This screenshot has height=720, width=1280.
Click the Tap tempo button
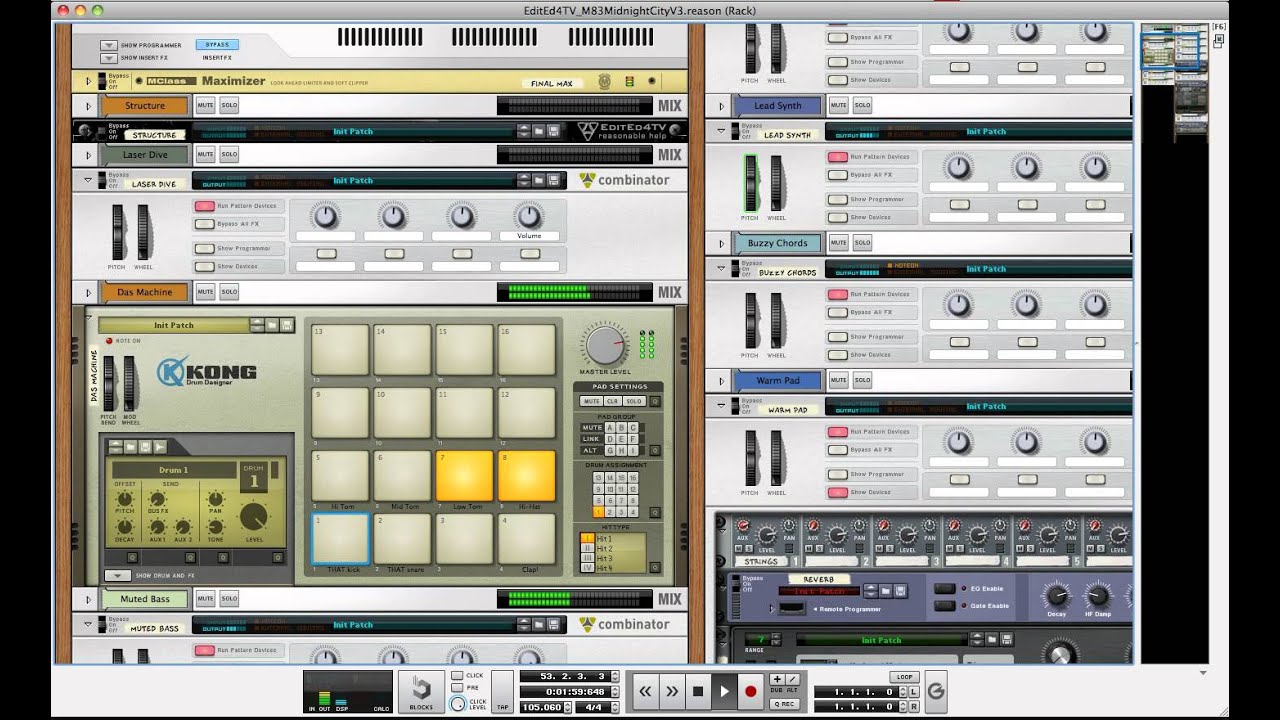click(x=503, y=691)
